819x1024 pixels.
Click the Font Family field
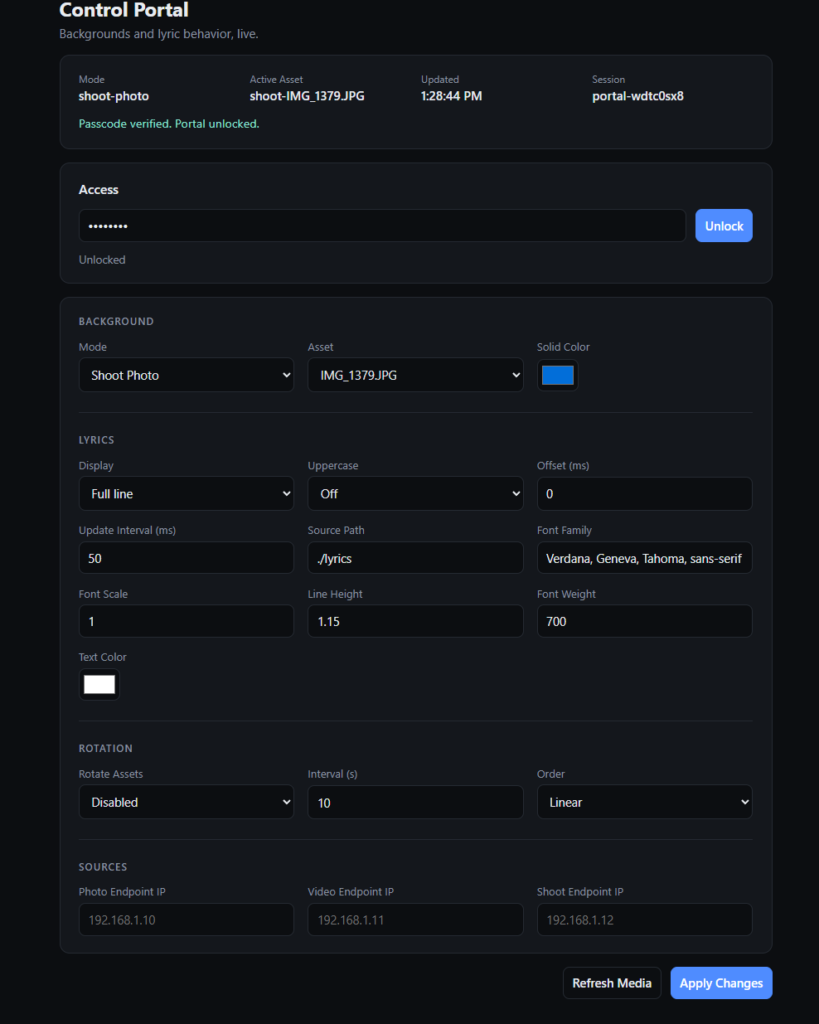pyautogui.click(x=645, y=558)
